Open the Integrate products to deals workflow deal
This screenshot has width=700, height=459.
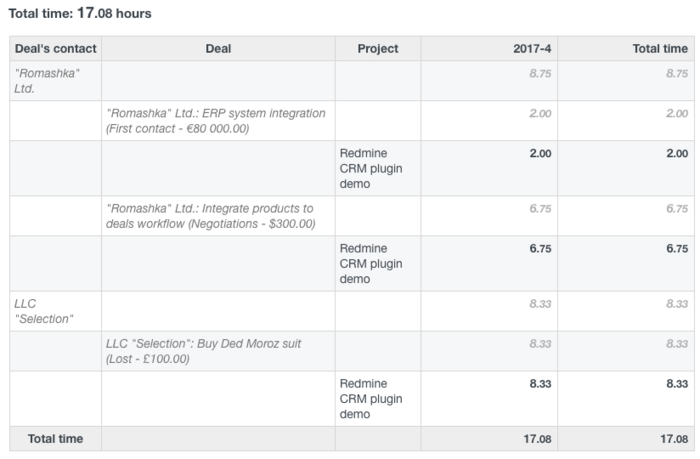(210, 216)
